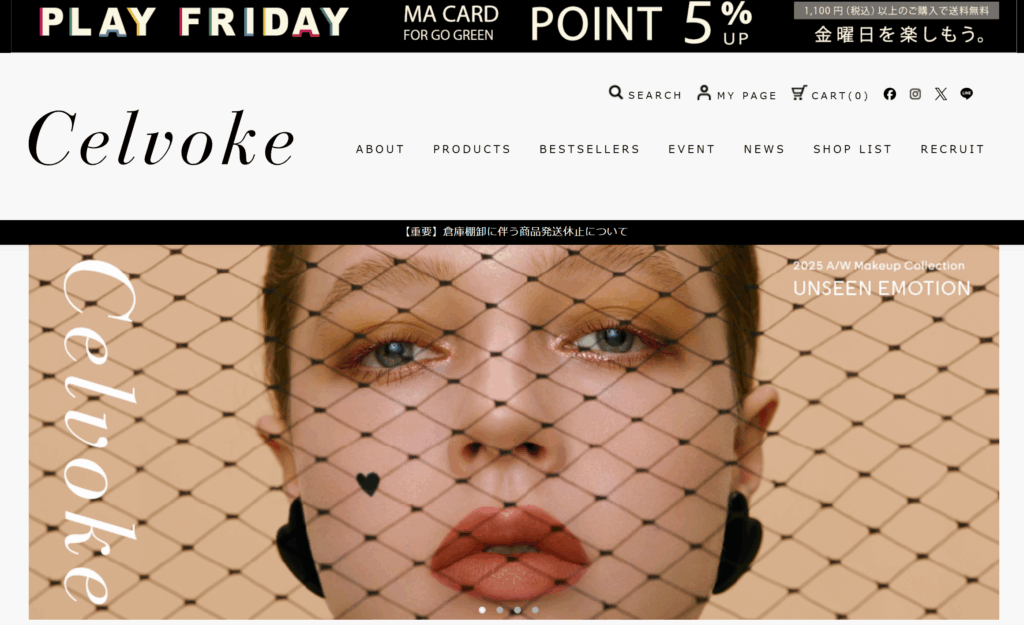Viewport: 1024px width, 625px height.
Task: Open the UNSEEN EMOTION hero image
Action: click(513, 432)
